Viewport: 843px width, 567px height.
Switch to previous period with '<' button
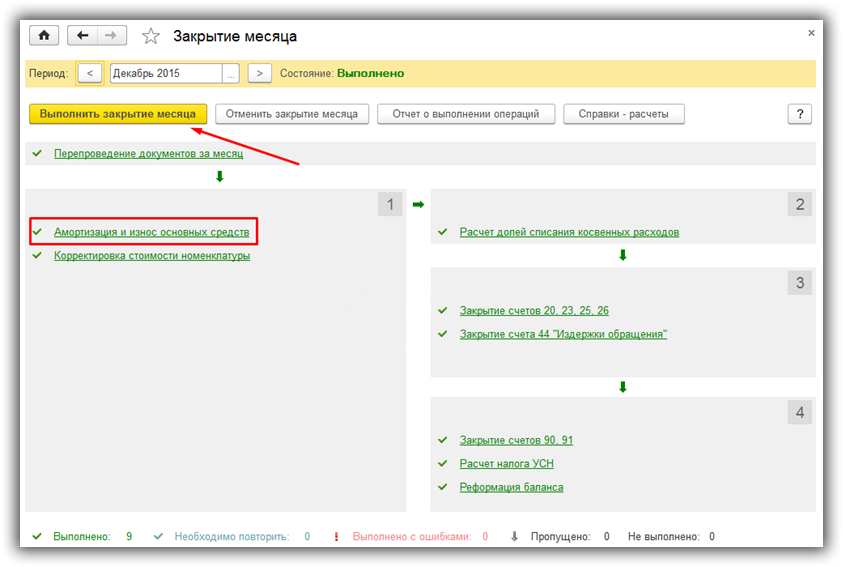89,73
